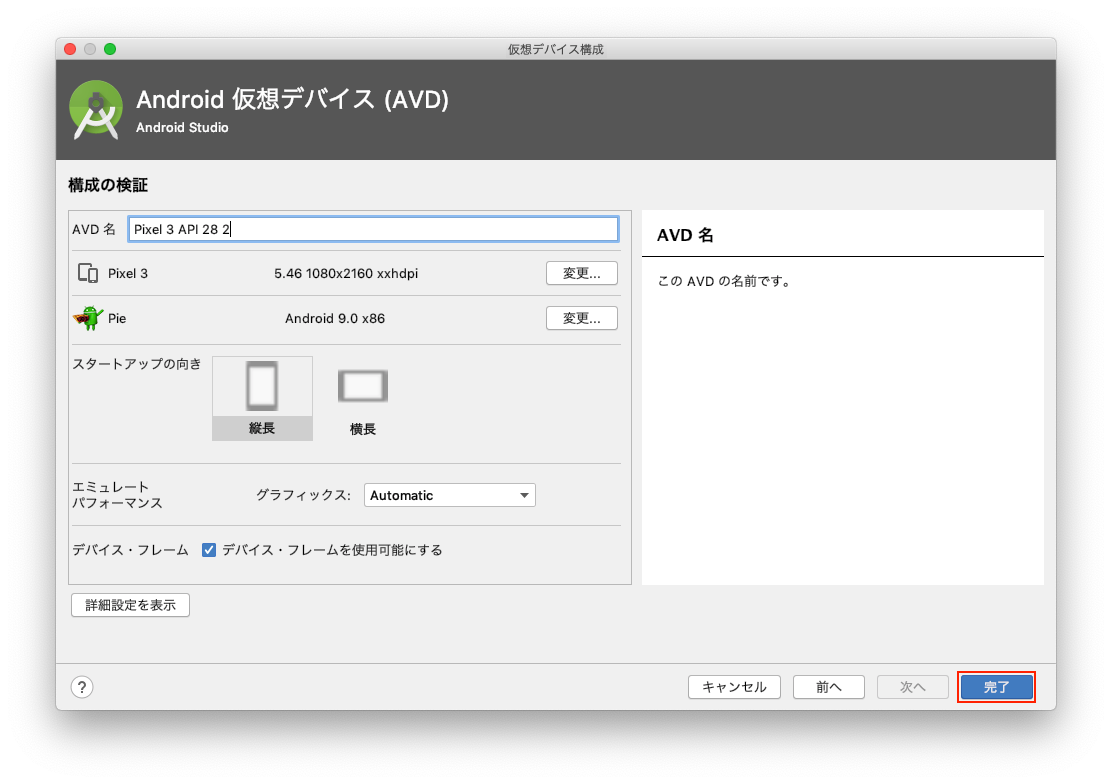Cancel the dialog with キャンセル
Image resolution: width=1112 pixels, height=784 pixels.
pyautogui.click(x=734, y=687)
